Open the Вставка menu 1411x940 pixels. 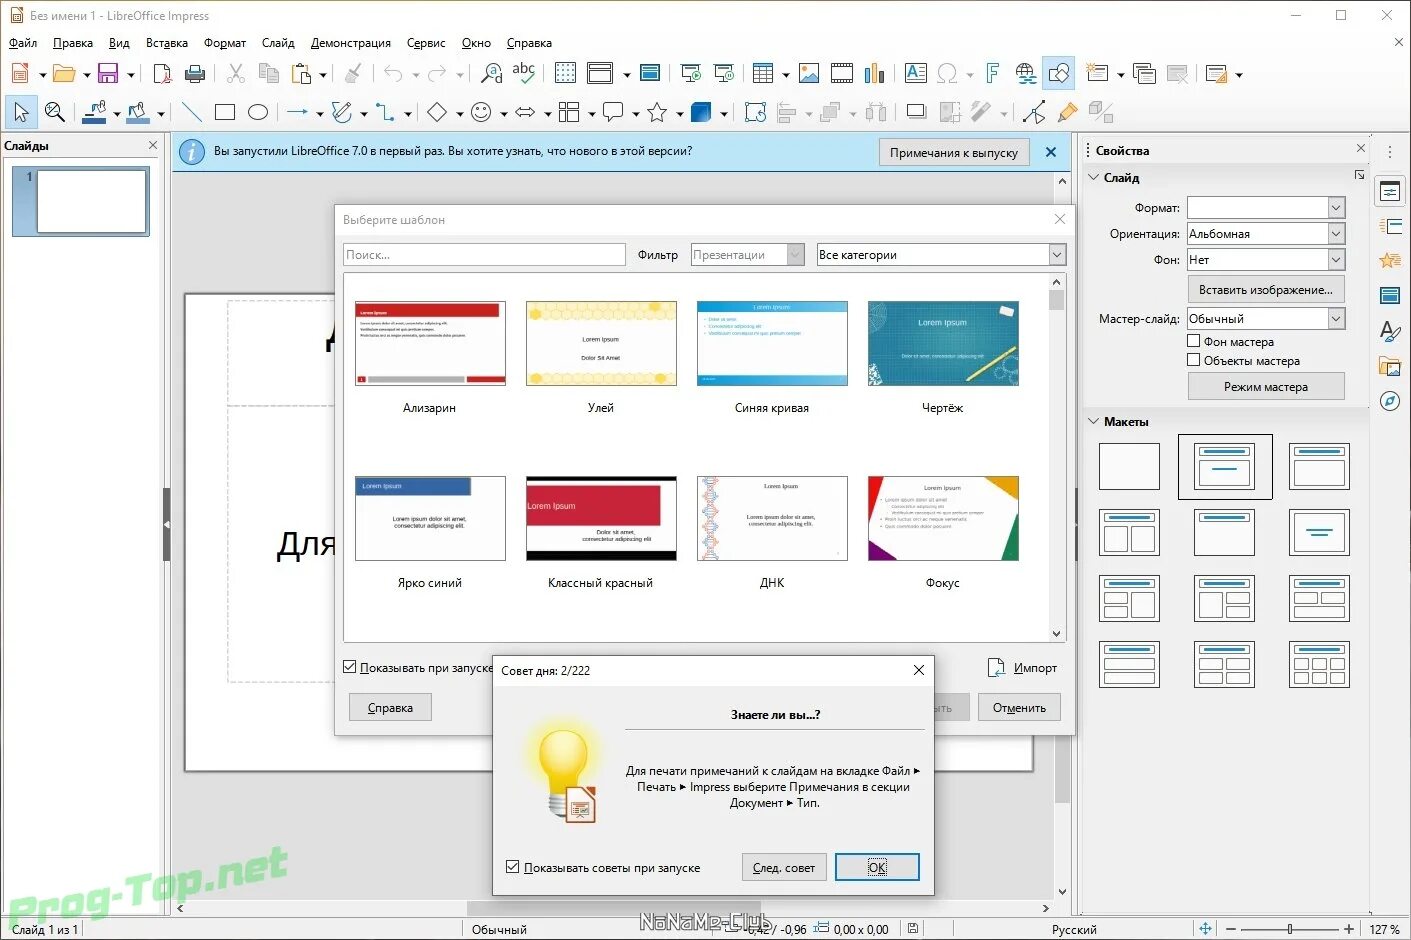tap(167, 43)
